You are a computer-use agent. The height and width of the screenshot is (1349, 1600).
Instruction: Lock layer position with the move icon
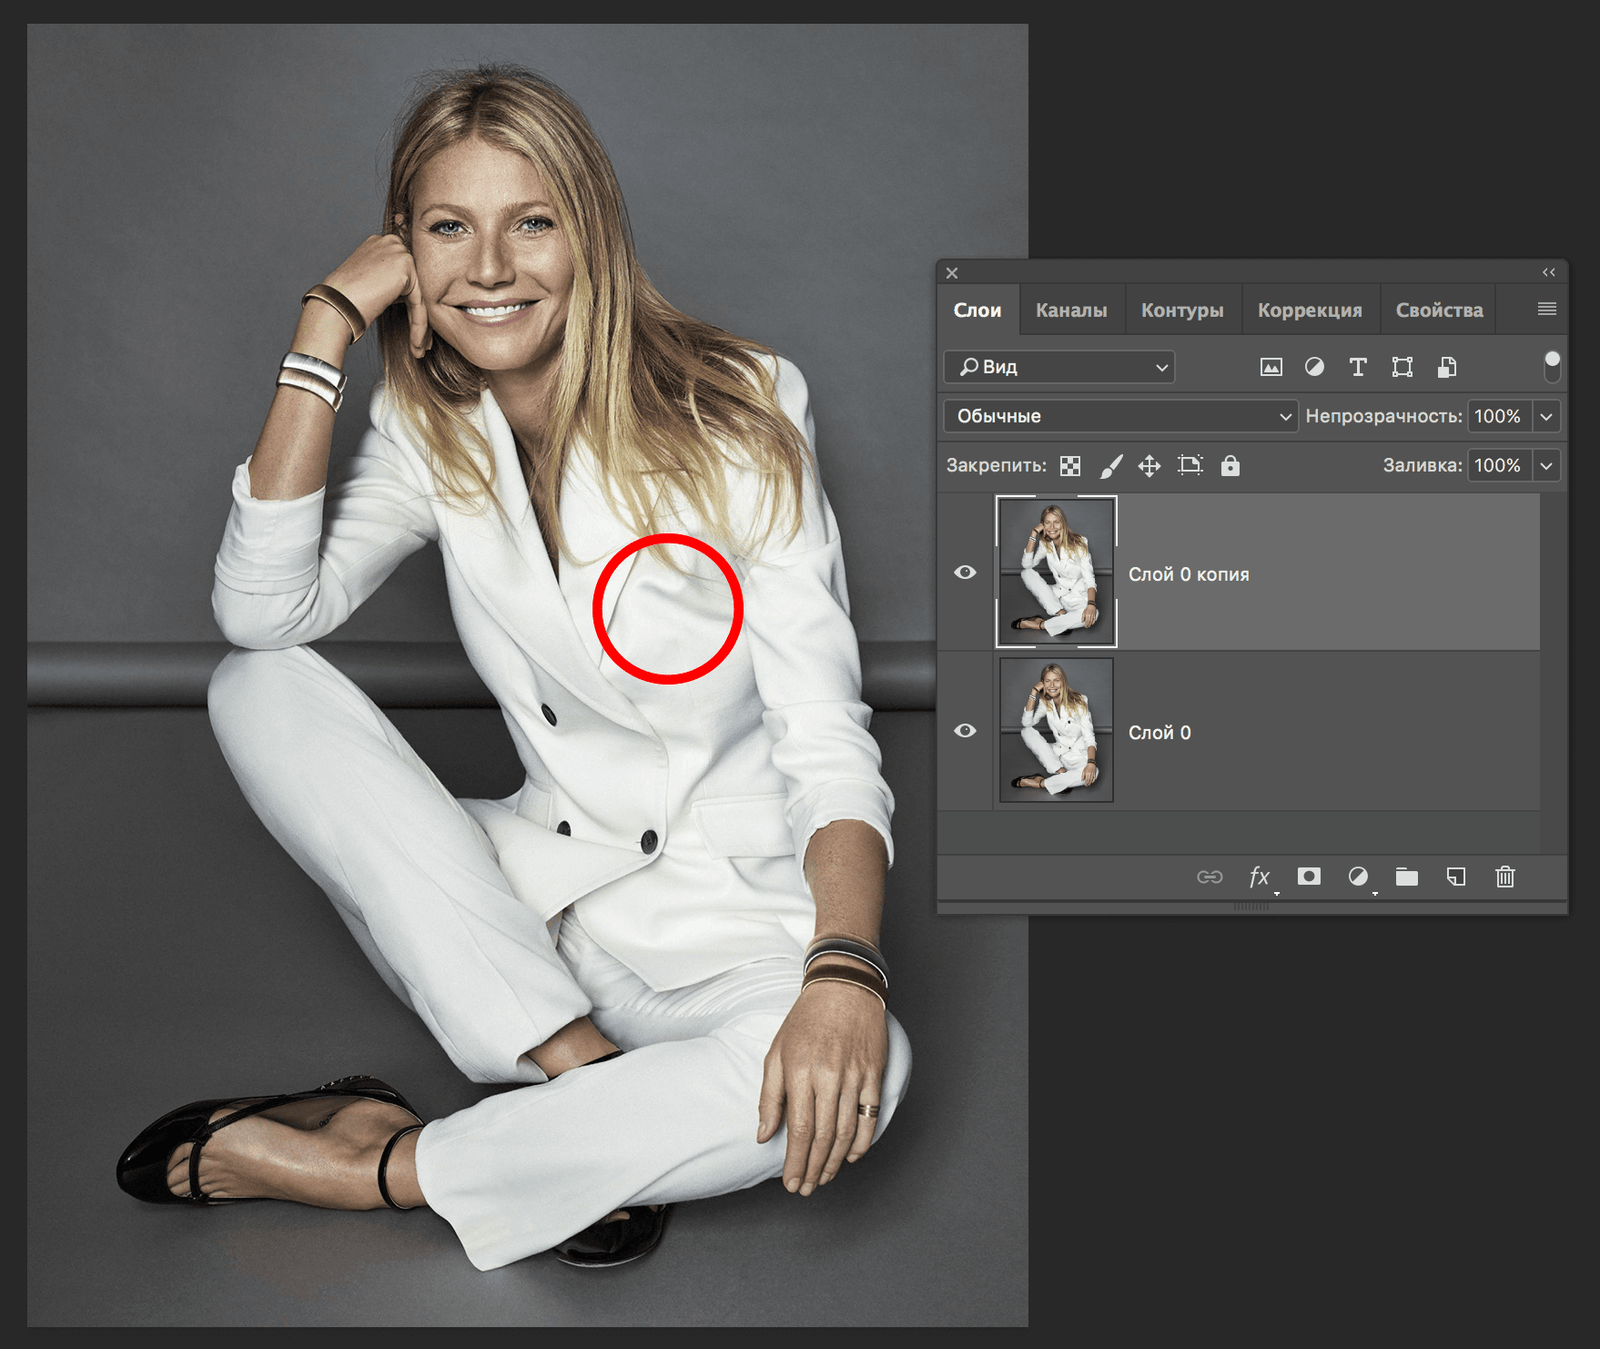point(1149,466)
